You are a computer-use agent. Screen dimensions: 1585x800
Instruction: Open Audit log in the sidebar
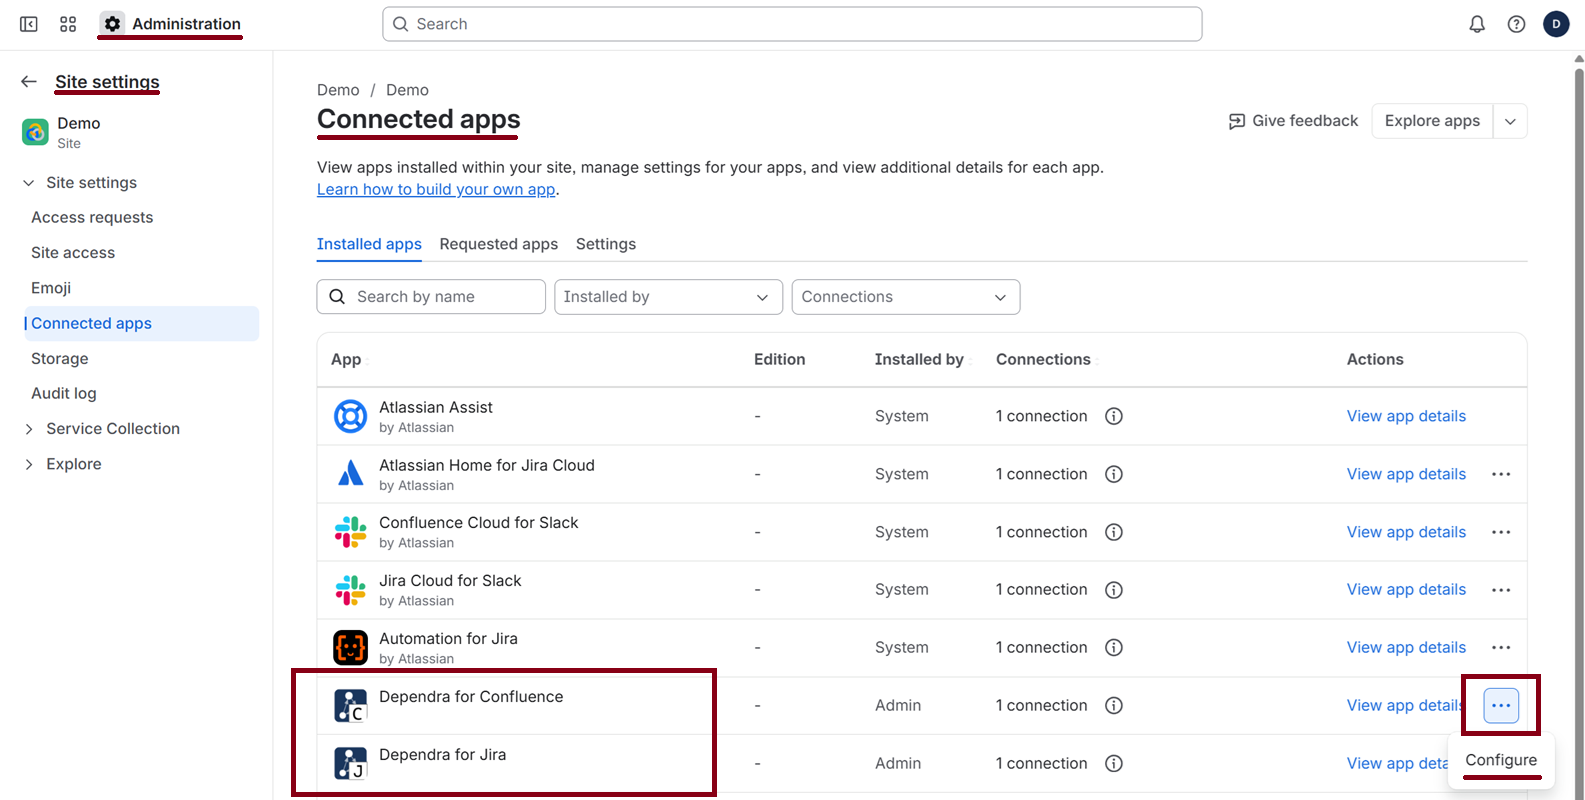tap(64, 394)
